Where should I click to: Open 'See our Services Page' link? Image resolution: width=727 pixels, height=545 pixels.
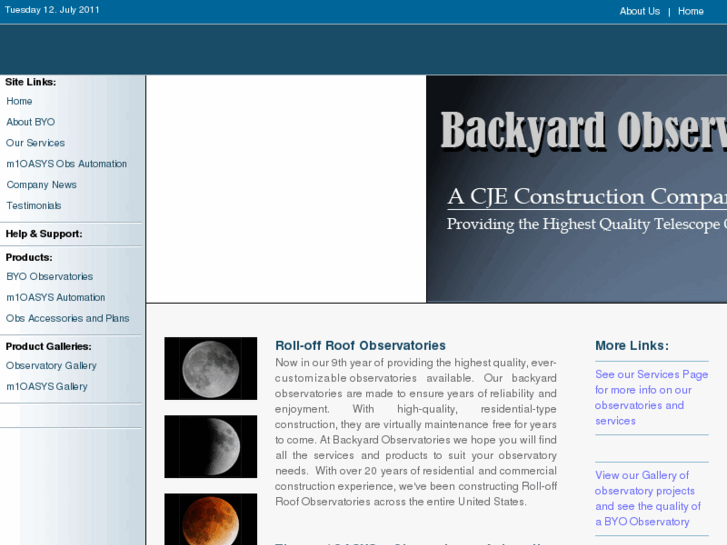click(x=651, y=398)
